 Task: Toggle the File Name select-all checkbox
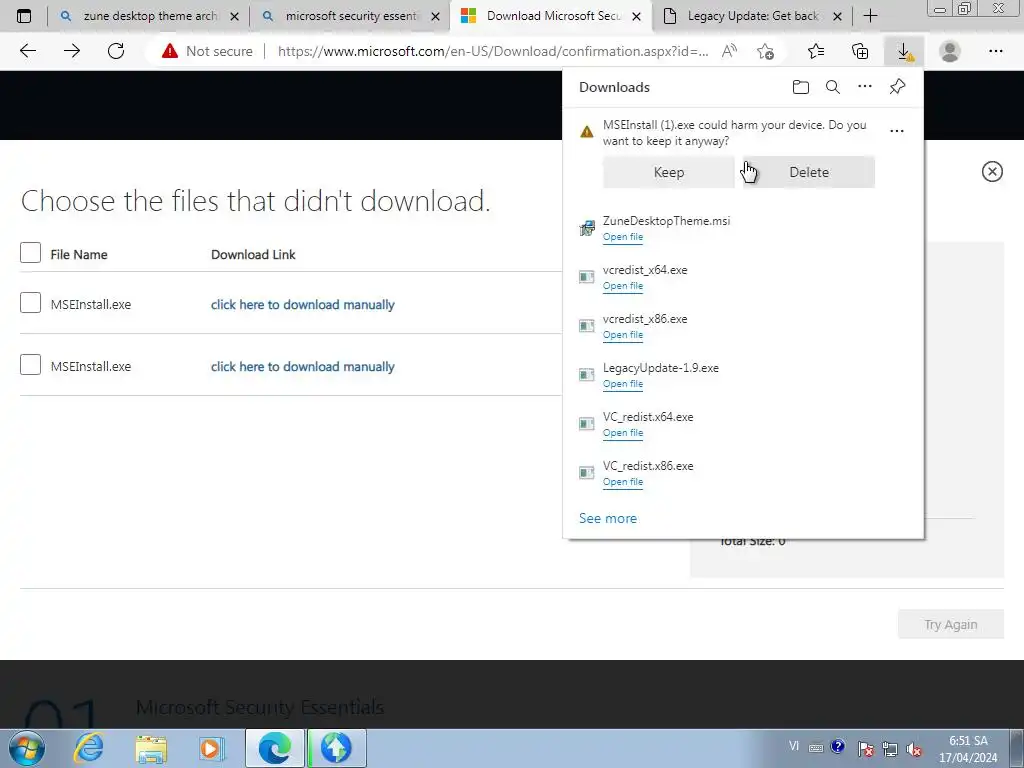pyautogui.click(x=30, y=253)
